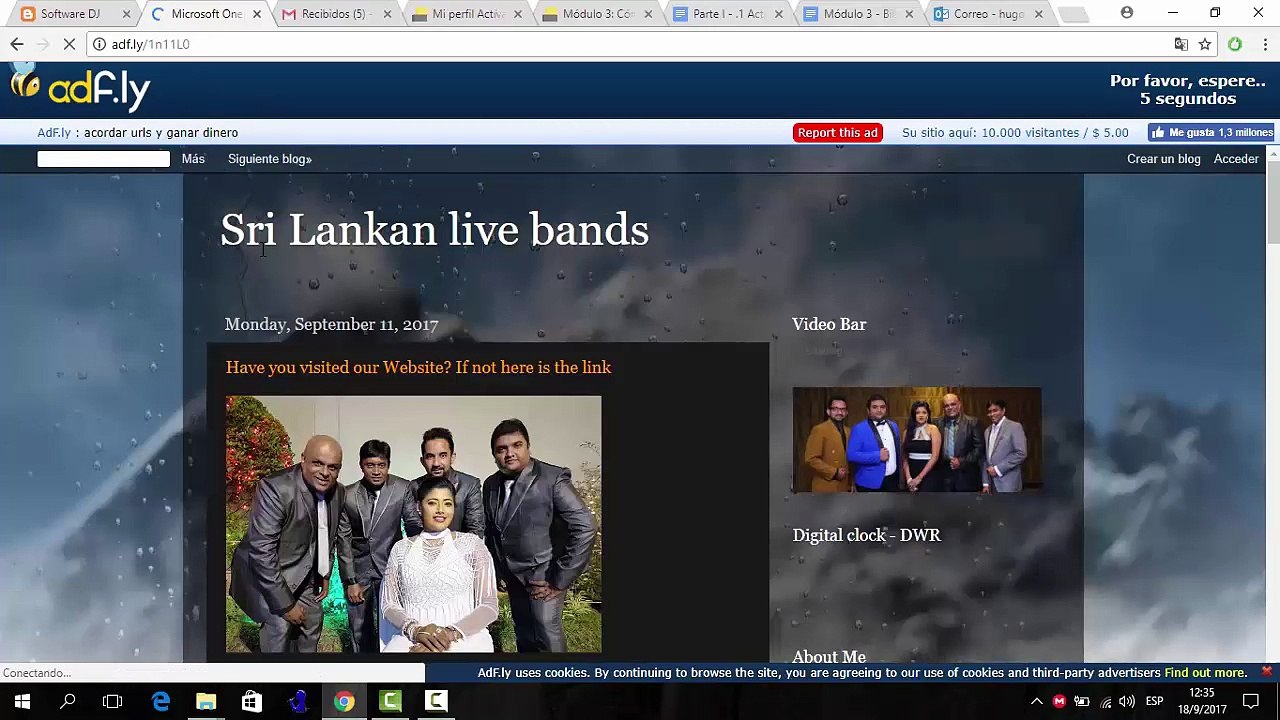Open a new Chrome tab
1280x720 pixels.
tap(1072, 14)
